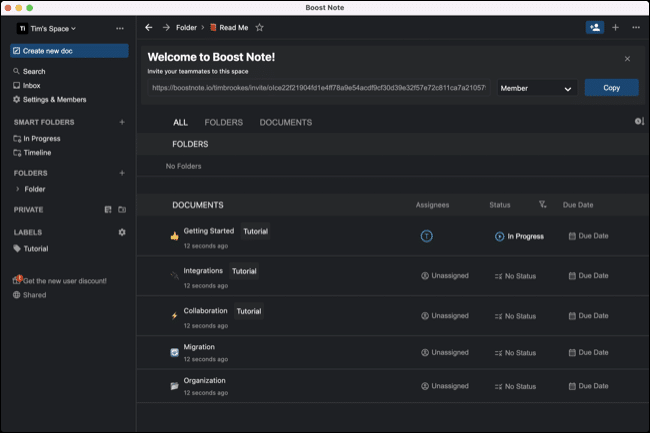The width and height of the screenshot is (650, 433).
Task: Click Tutorial tag on Integrations row
Action: [244, 271]
